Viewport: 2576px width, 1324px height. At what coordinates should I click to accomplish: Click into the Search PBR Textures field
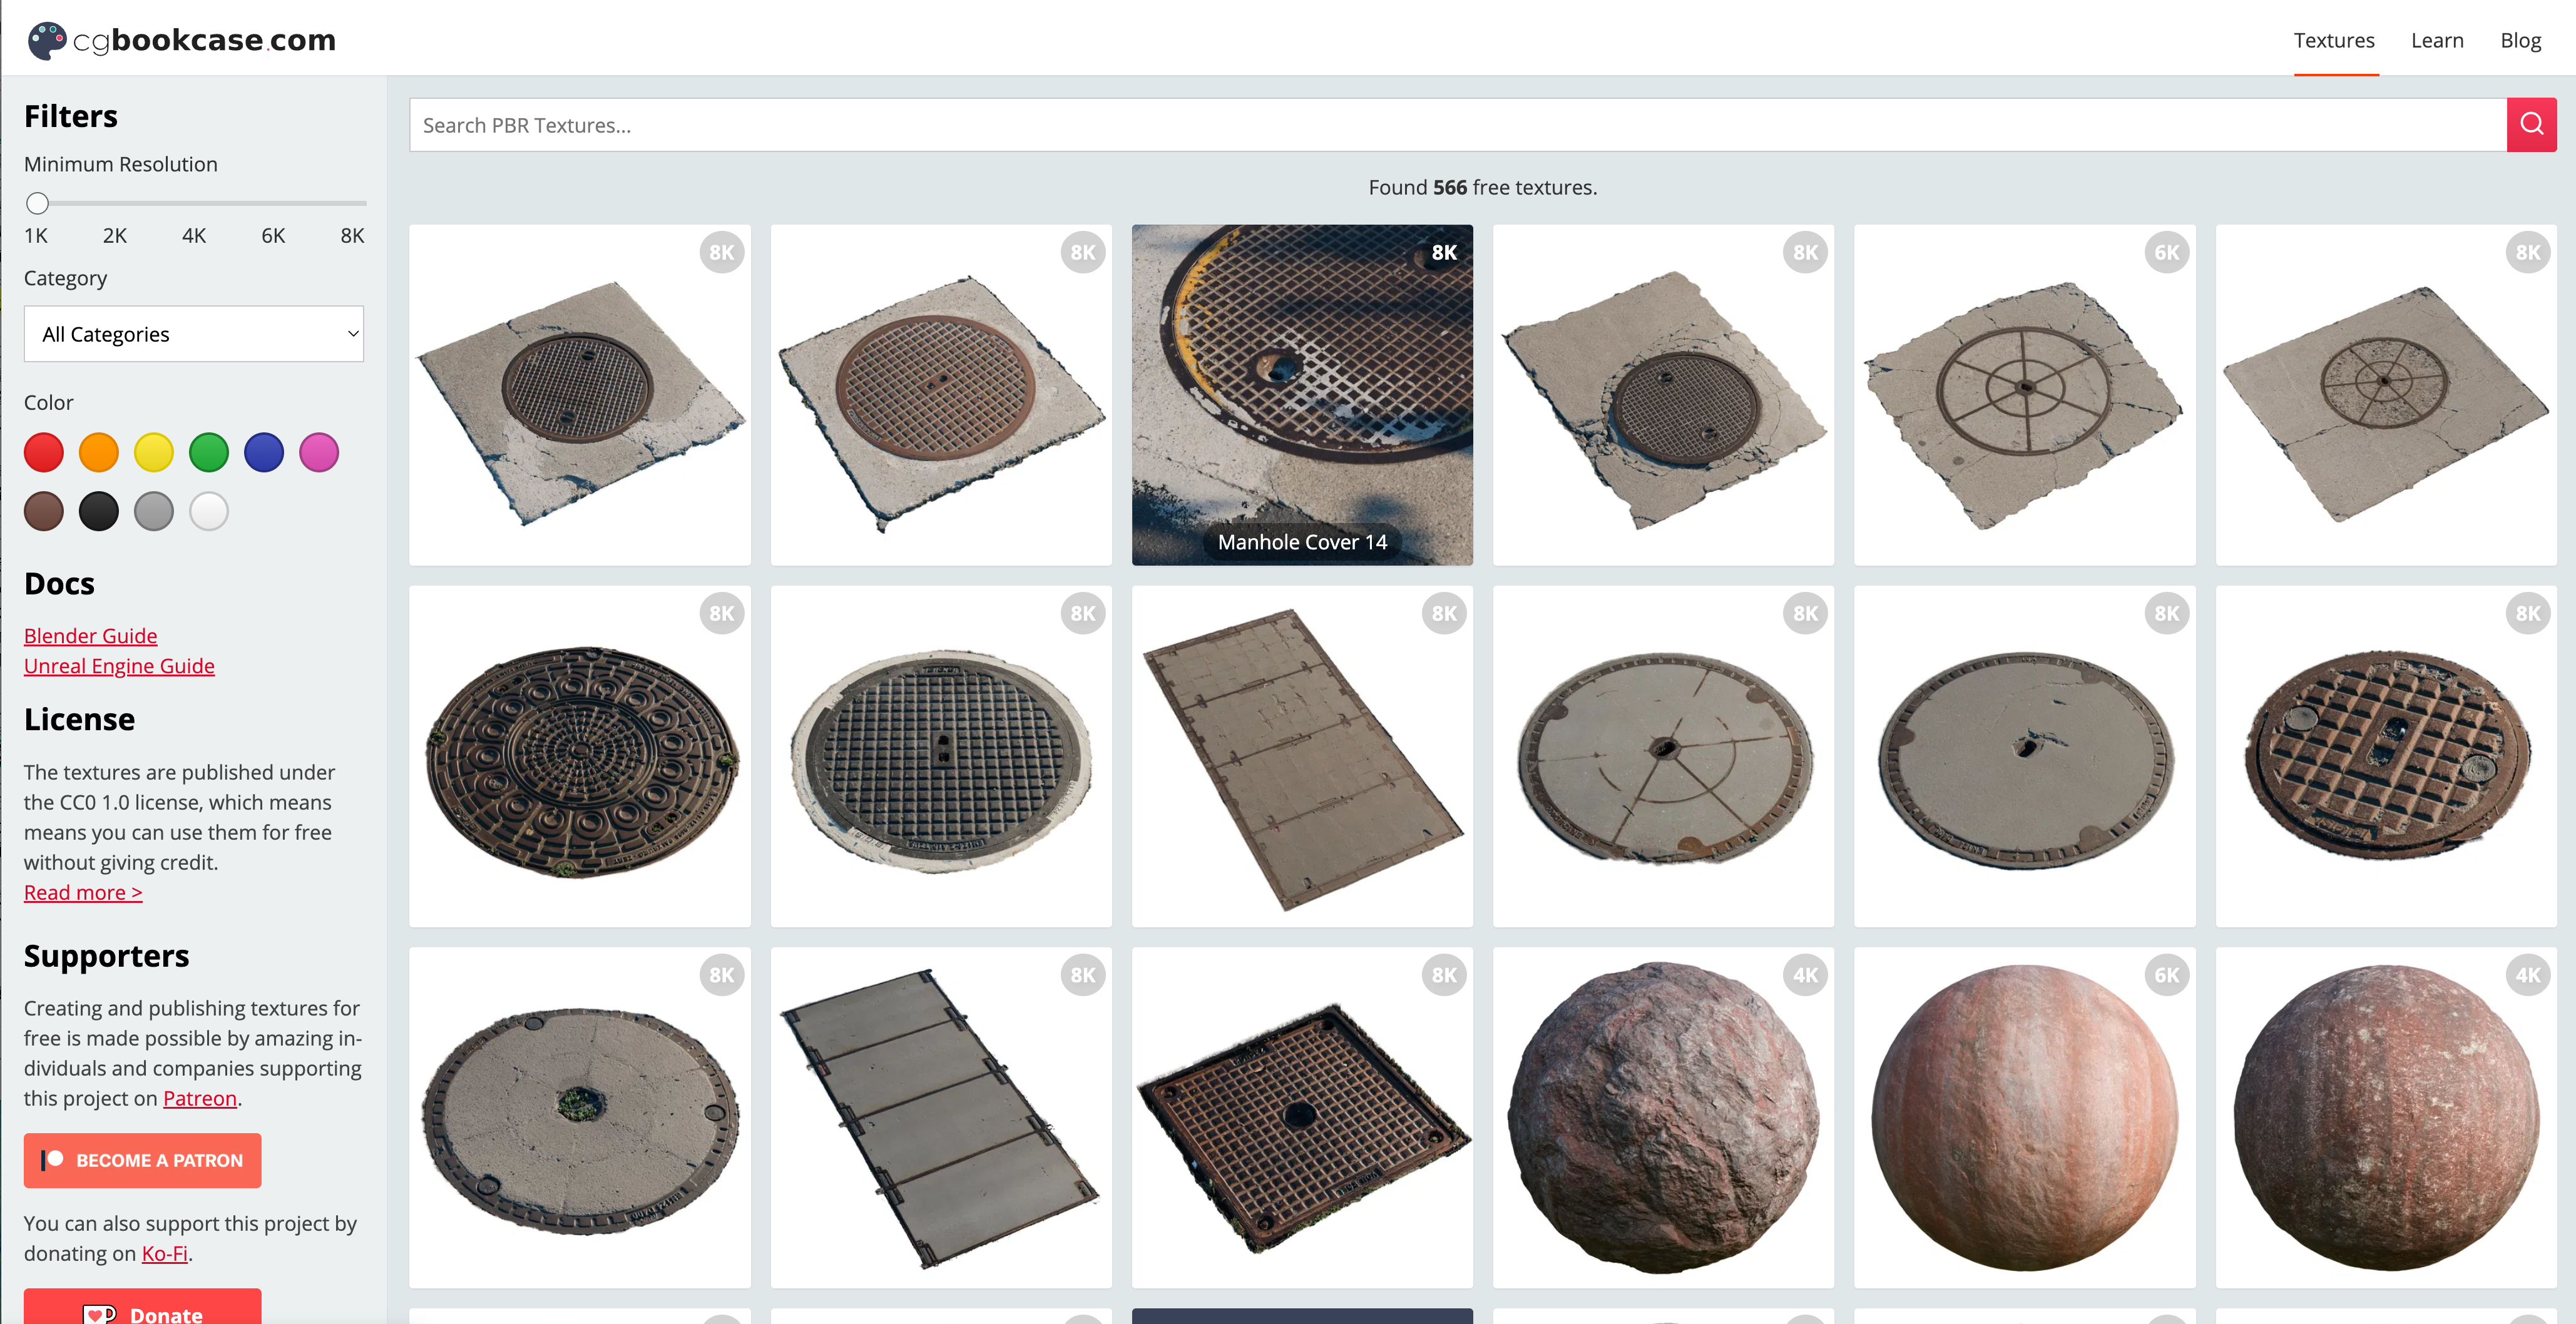tap(1457, 125)
